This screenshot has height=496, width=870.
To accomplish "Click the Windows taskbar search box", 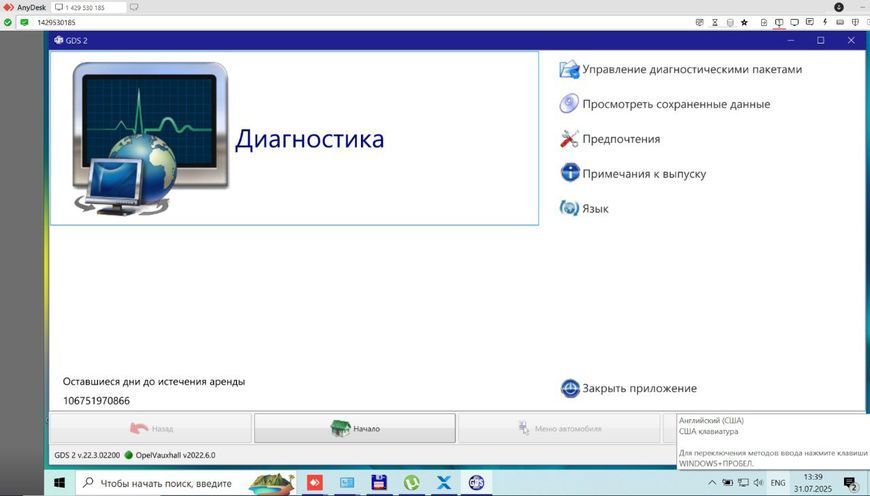I will [x=185, y=483].
